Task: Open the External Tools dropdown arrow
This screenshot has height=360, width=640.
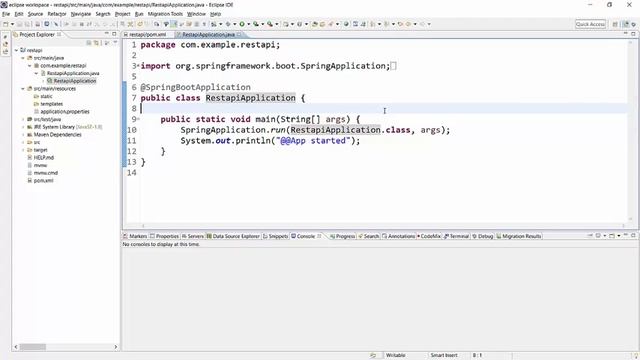Action: point(276,24)
